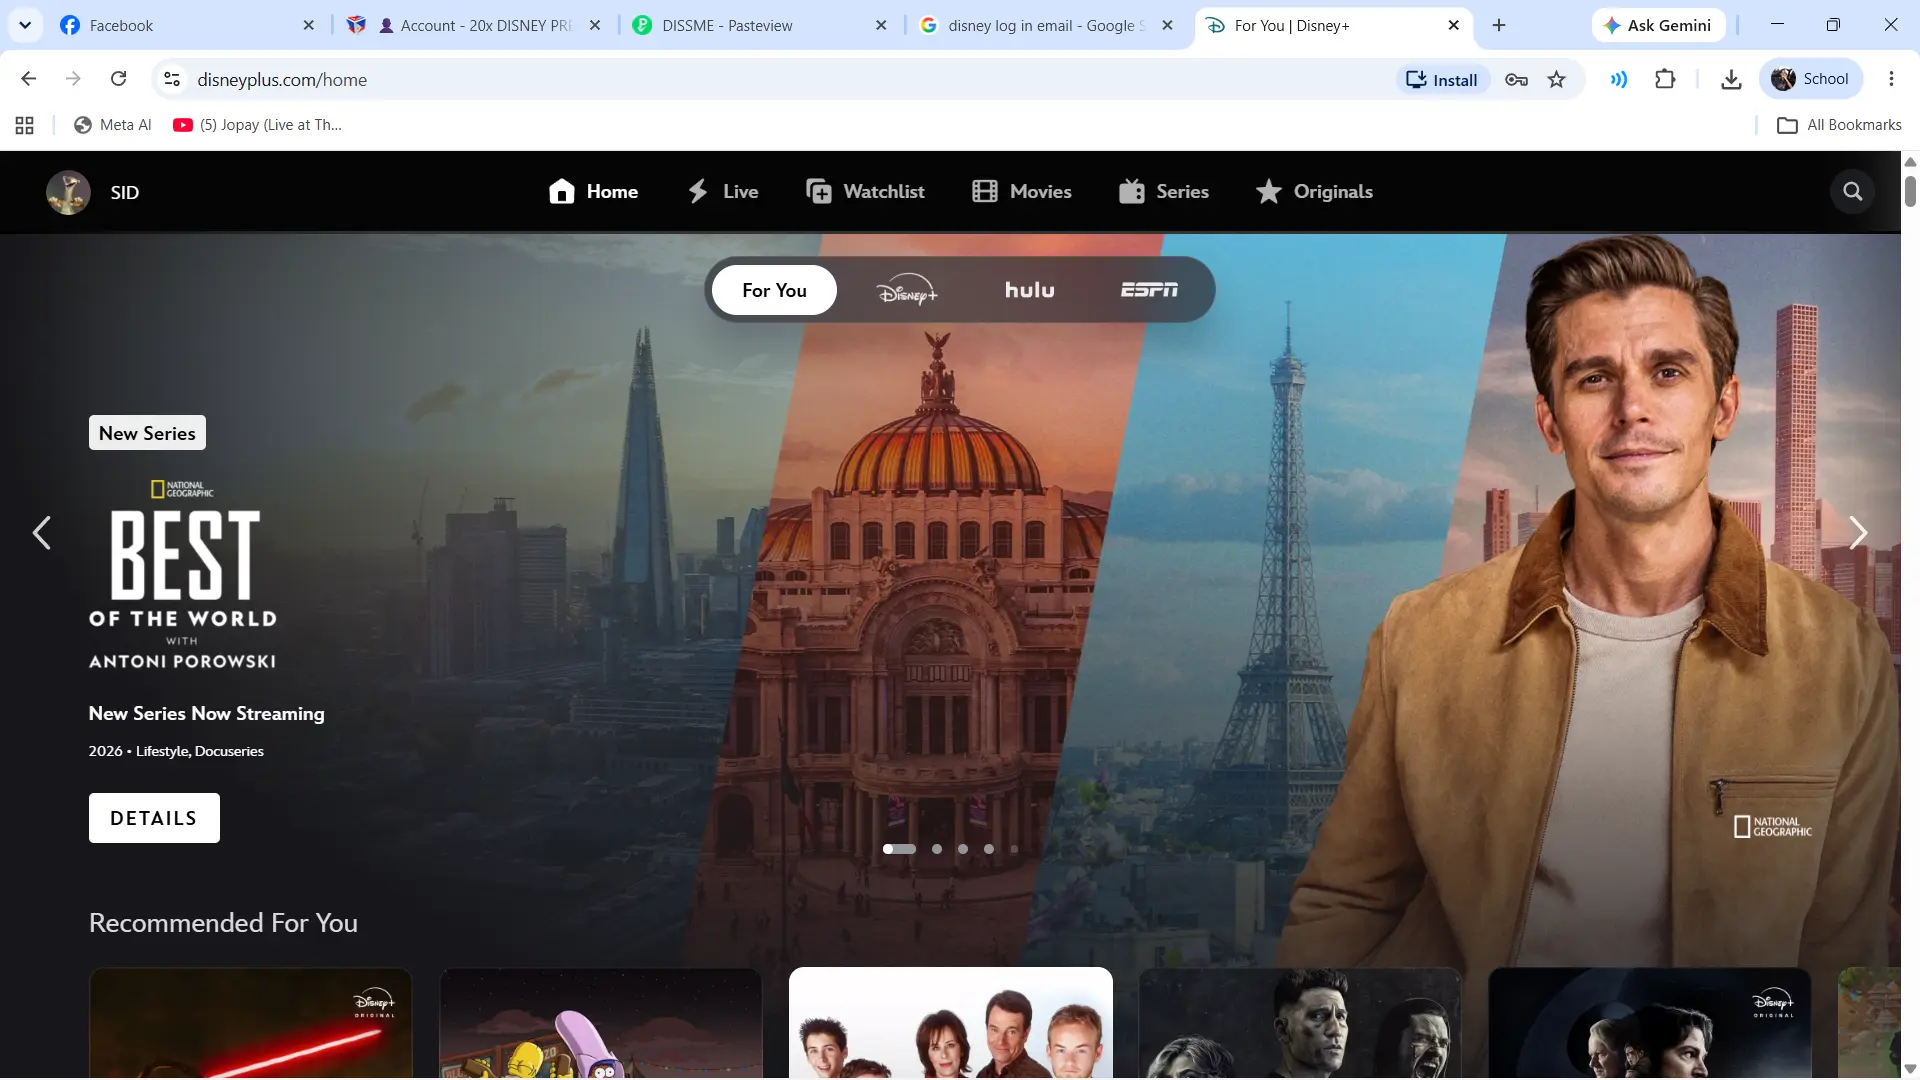Click the blue sound-wave extension icon
The image size is (1920, 1080).
coord(1618,79)
